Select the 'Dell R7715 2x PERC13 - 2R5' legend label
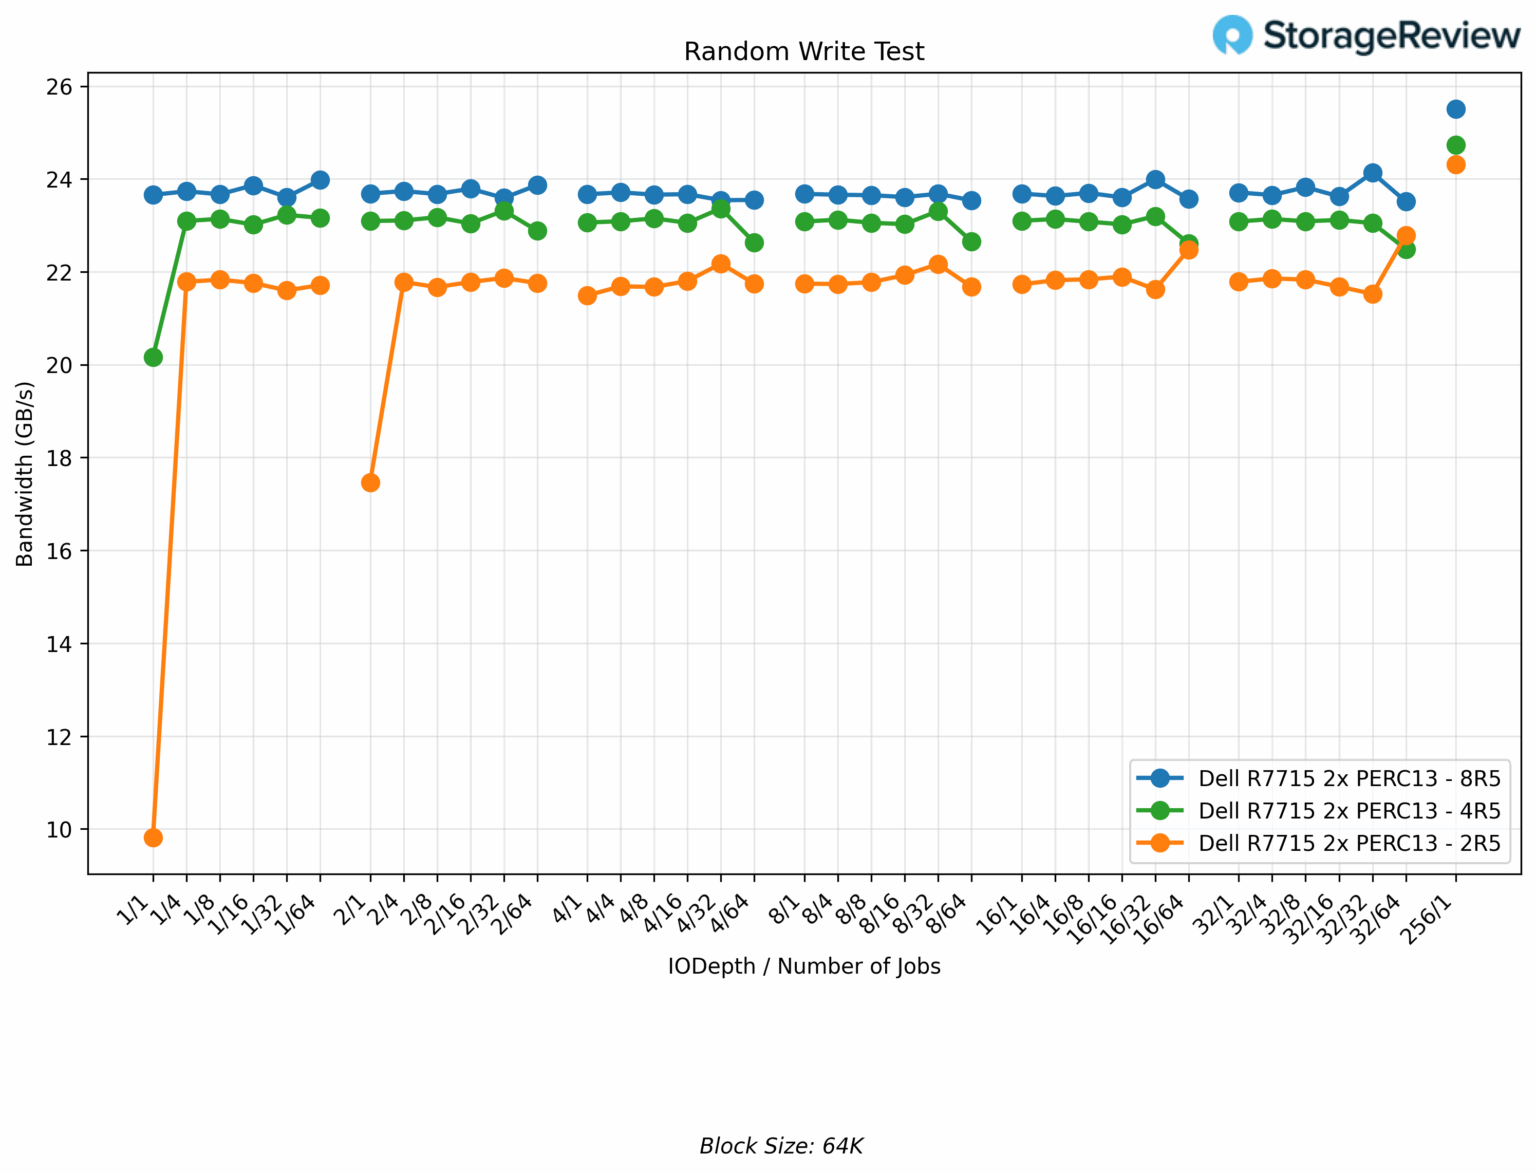1536x1173 pixels. click(1349, 843)
